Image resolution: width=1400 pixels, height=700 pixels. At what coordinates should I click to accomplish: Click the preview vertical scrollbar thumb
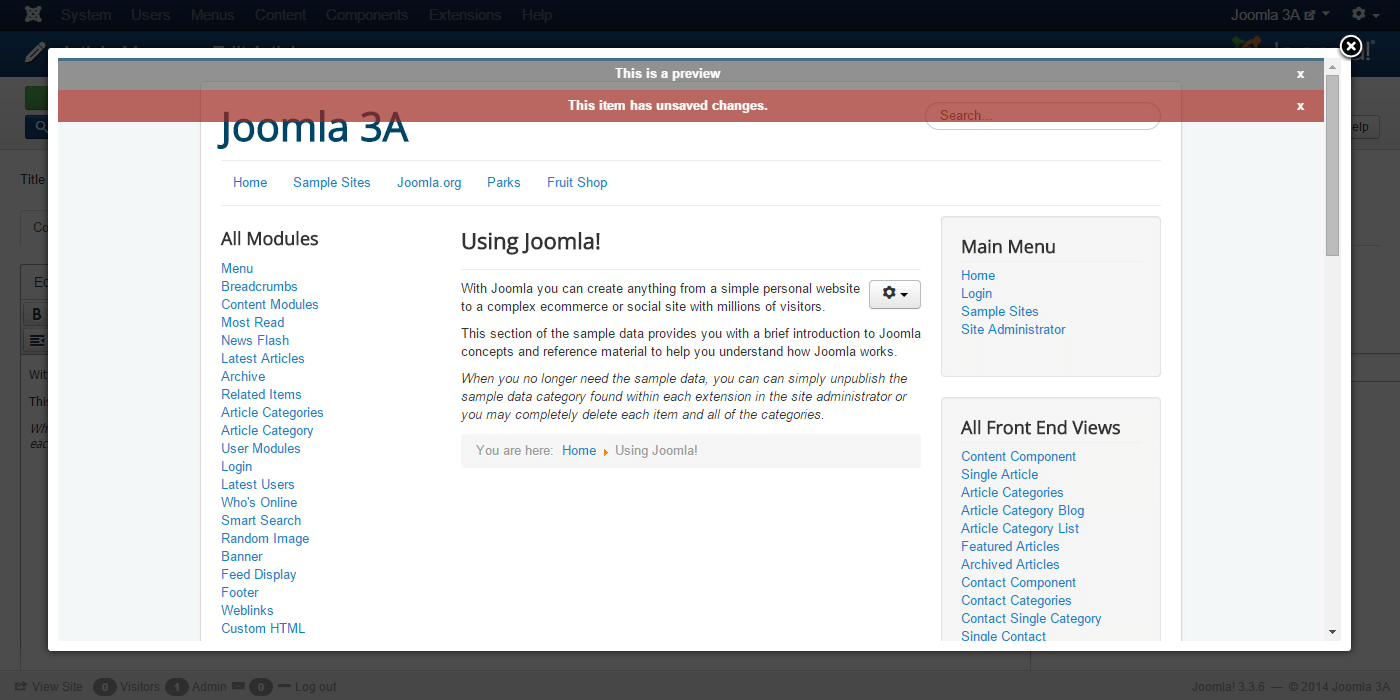(x=1332, y=165)
